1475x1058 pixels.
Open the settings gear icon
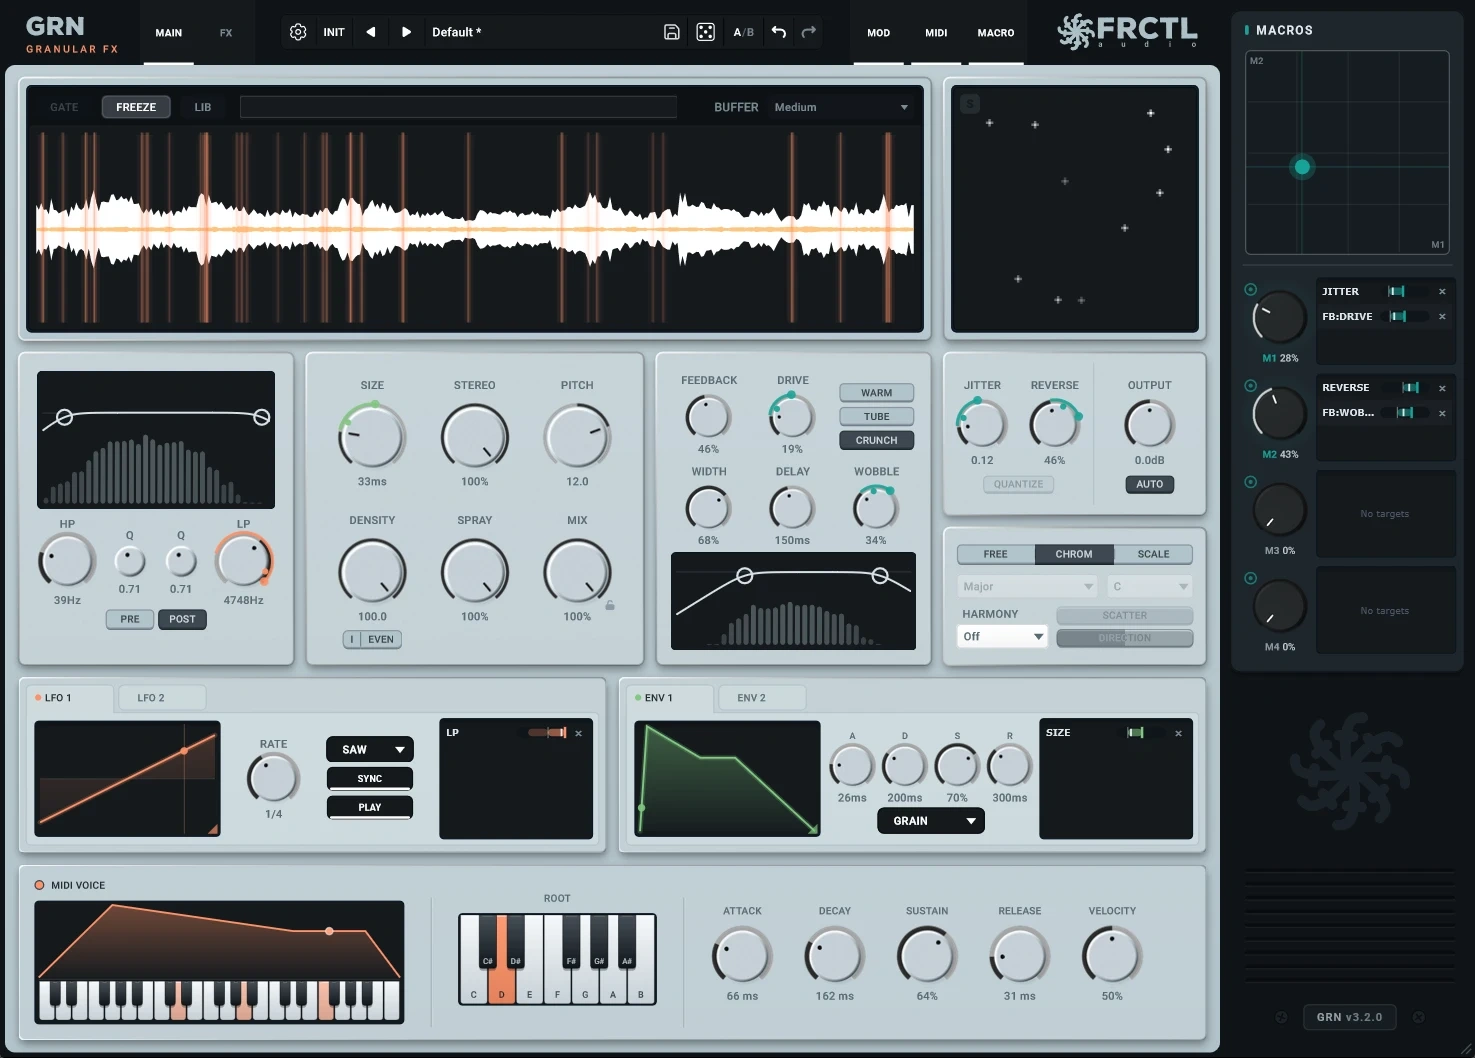pyautogui.click(x=298, y=32)
